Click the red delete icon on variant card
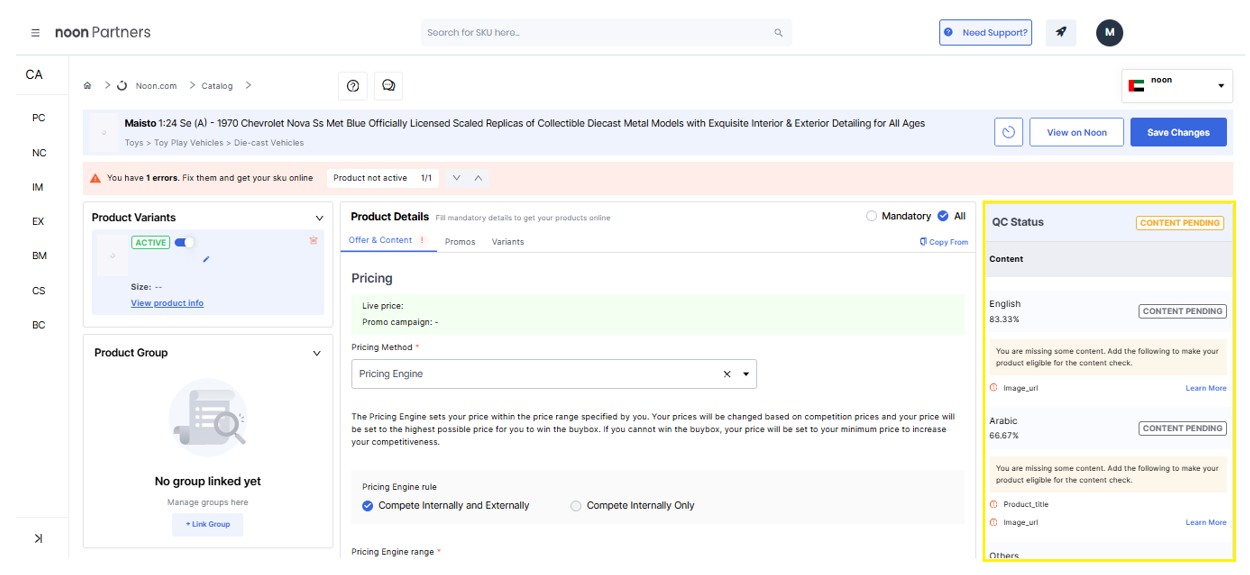This screenshot has height=575, width=1250. 313,241
